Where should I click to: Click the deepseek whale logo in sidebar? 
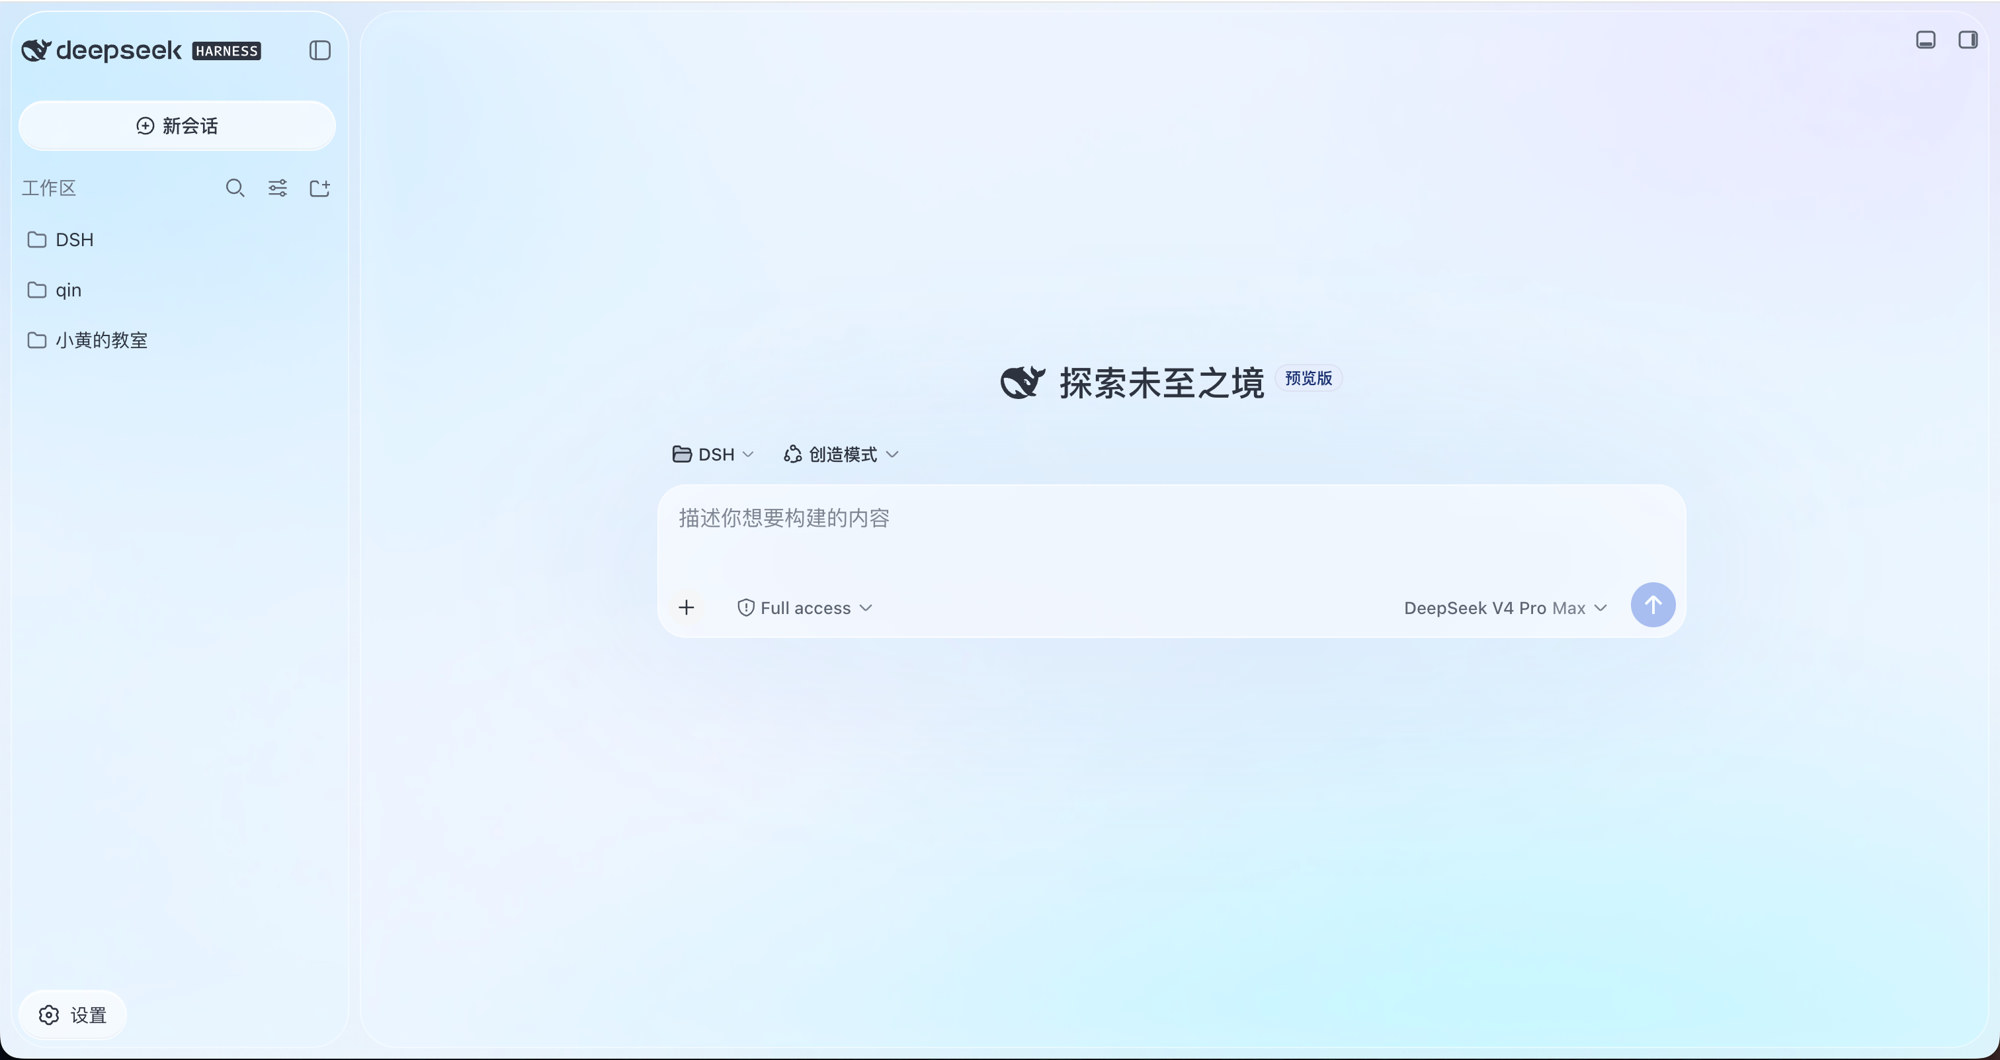pos(36,50)
